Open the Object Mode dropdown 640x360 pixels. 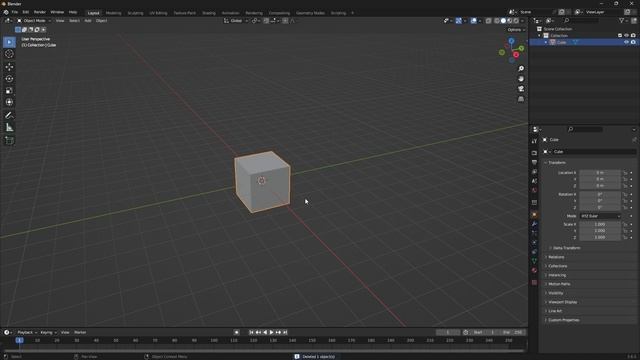(x=34, y=21)
